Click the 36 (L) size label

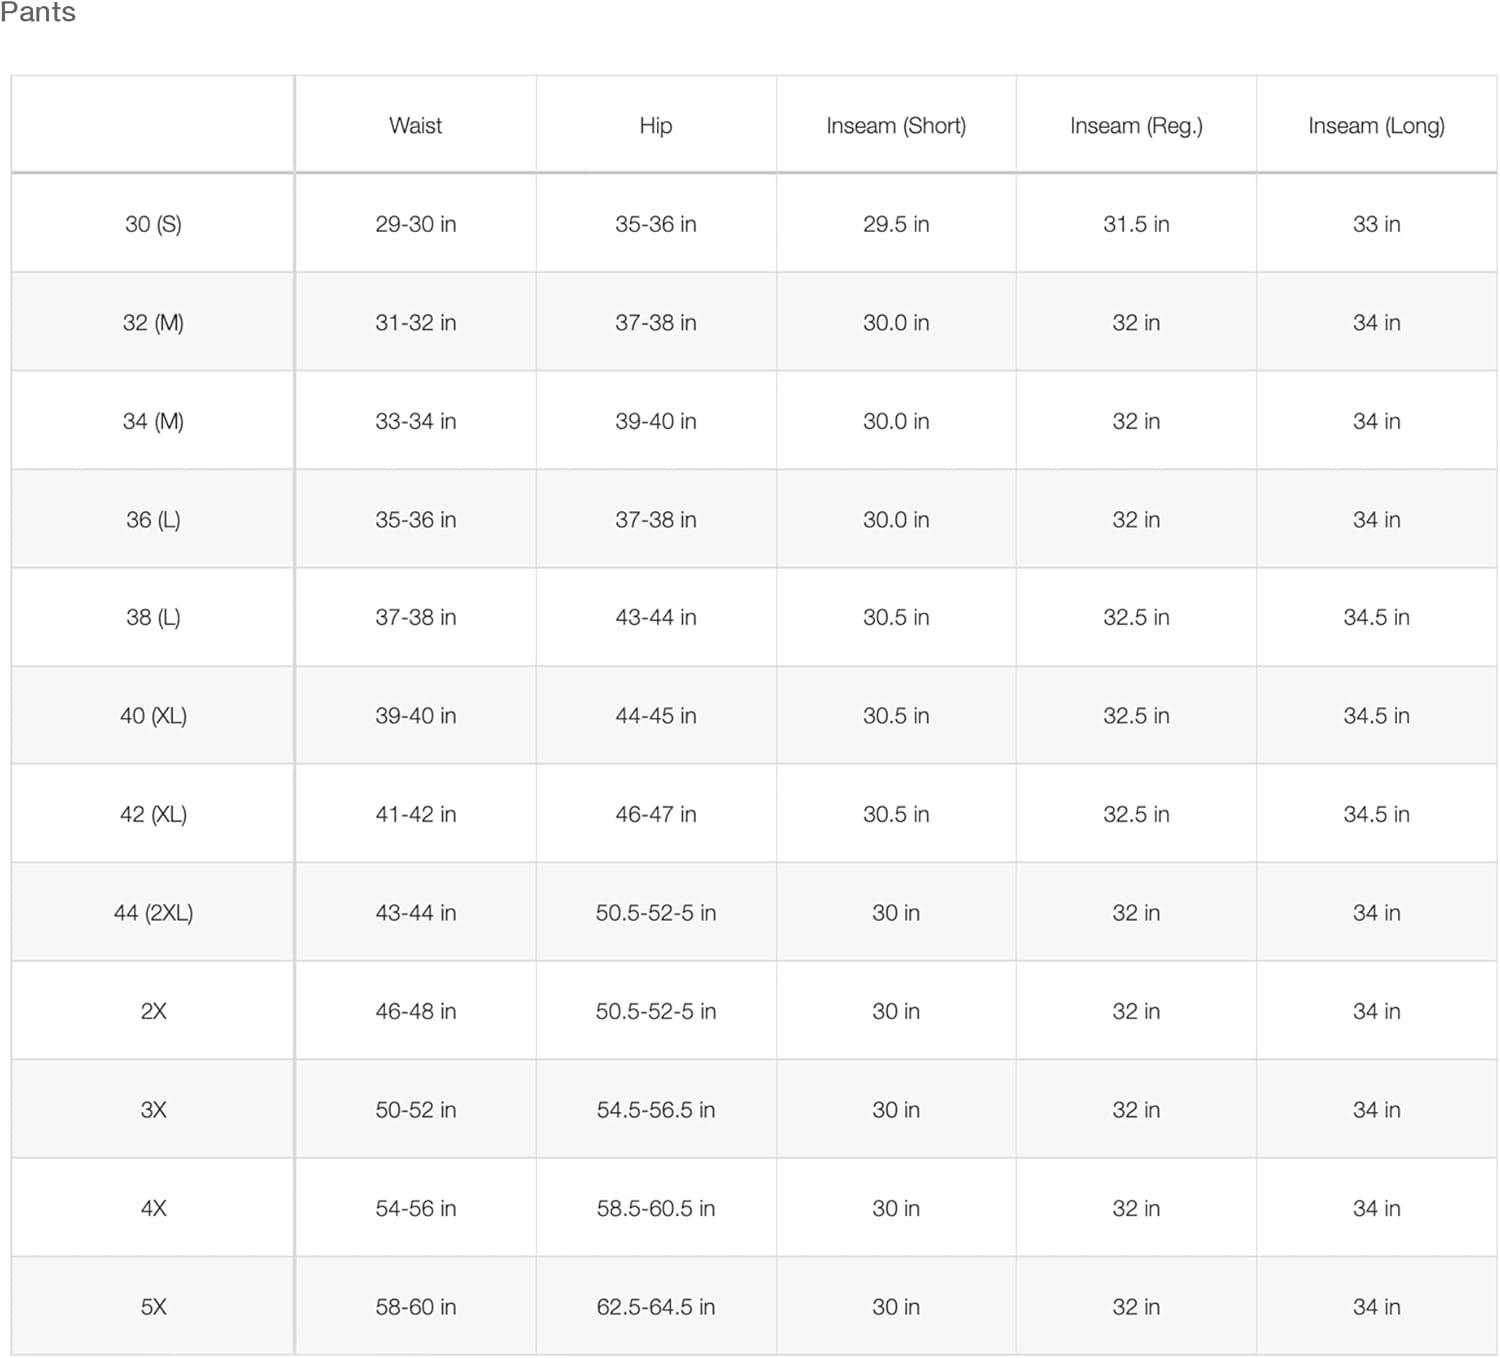tap(153, 520)
